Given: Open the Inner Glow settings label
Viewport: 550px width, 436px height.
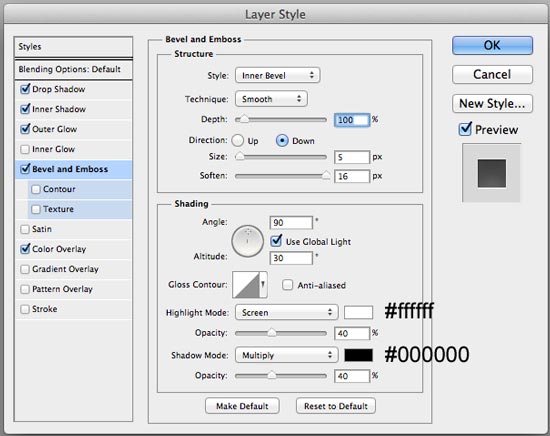Looking at the screenshot, I should point(53,149).
